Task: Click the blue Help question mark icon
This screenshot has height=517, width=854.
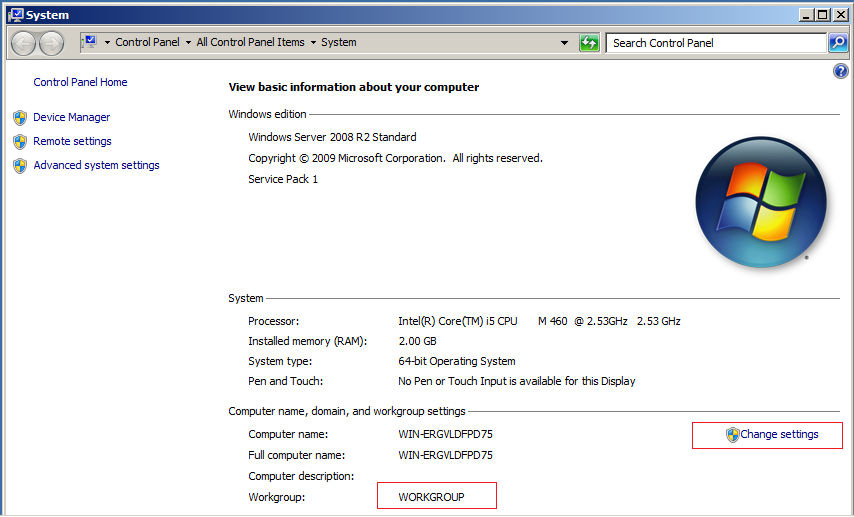Action: (x=840, y=72)
